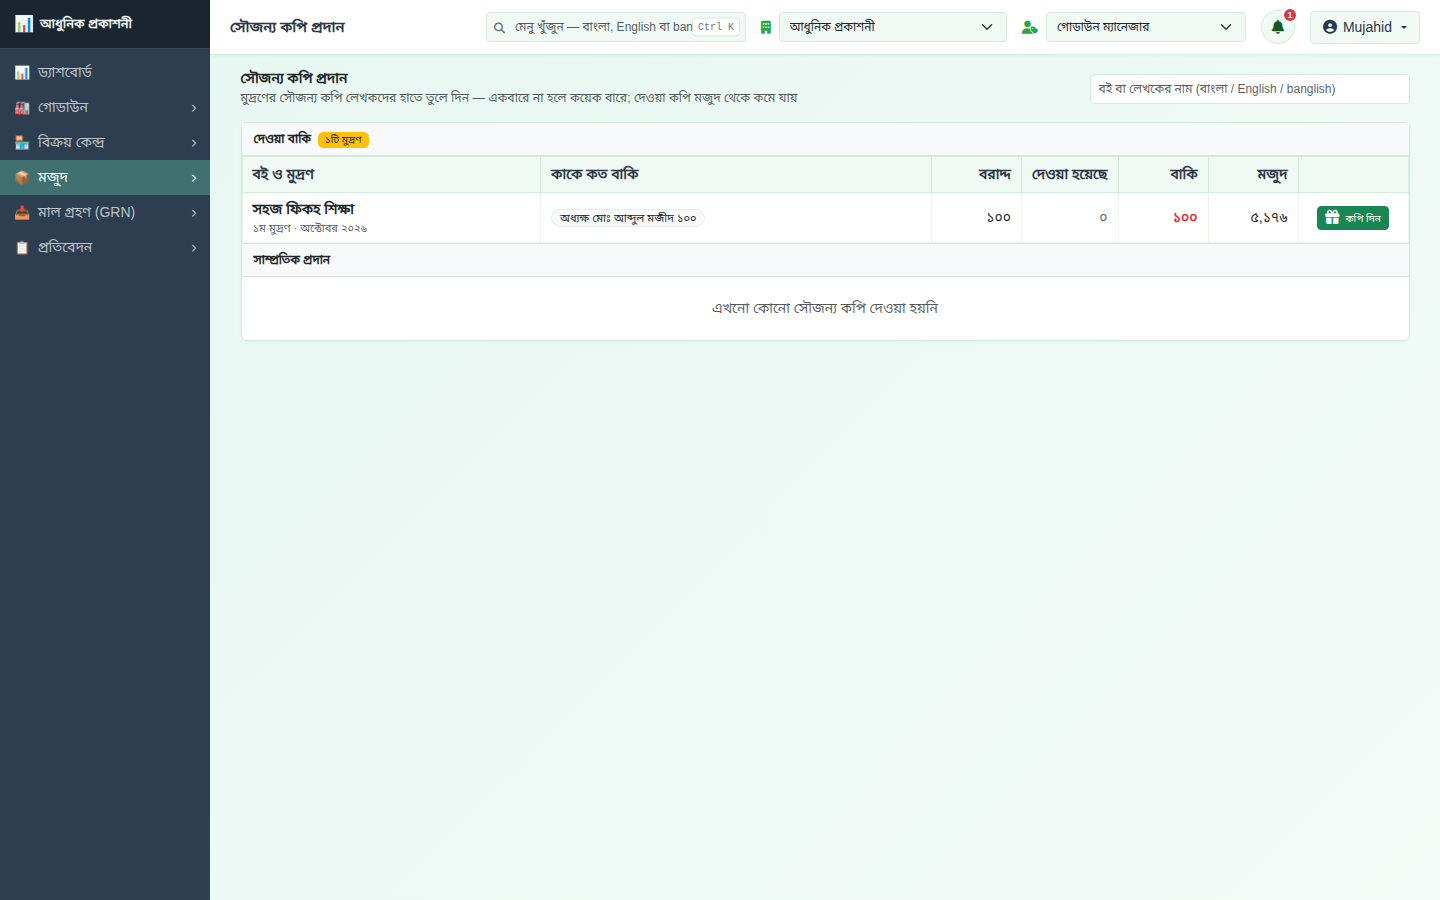Open the বিক্রয় কেন্দ্র sidebar menu
Viewport: 1440px width, 900px height.
[x=105, y=142]
